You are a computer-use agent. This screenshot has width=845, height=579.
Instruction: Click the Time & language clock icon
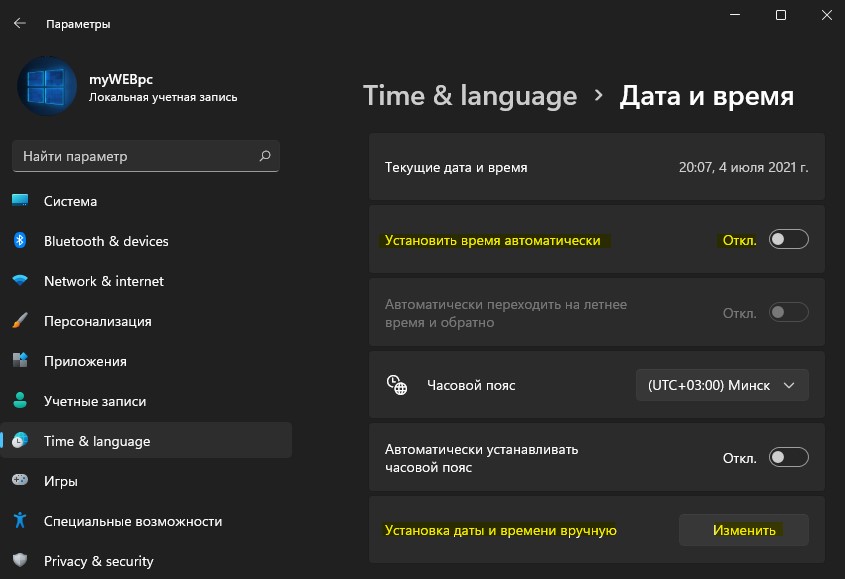tap(20, 440)
